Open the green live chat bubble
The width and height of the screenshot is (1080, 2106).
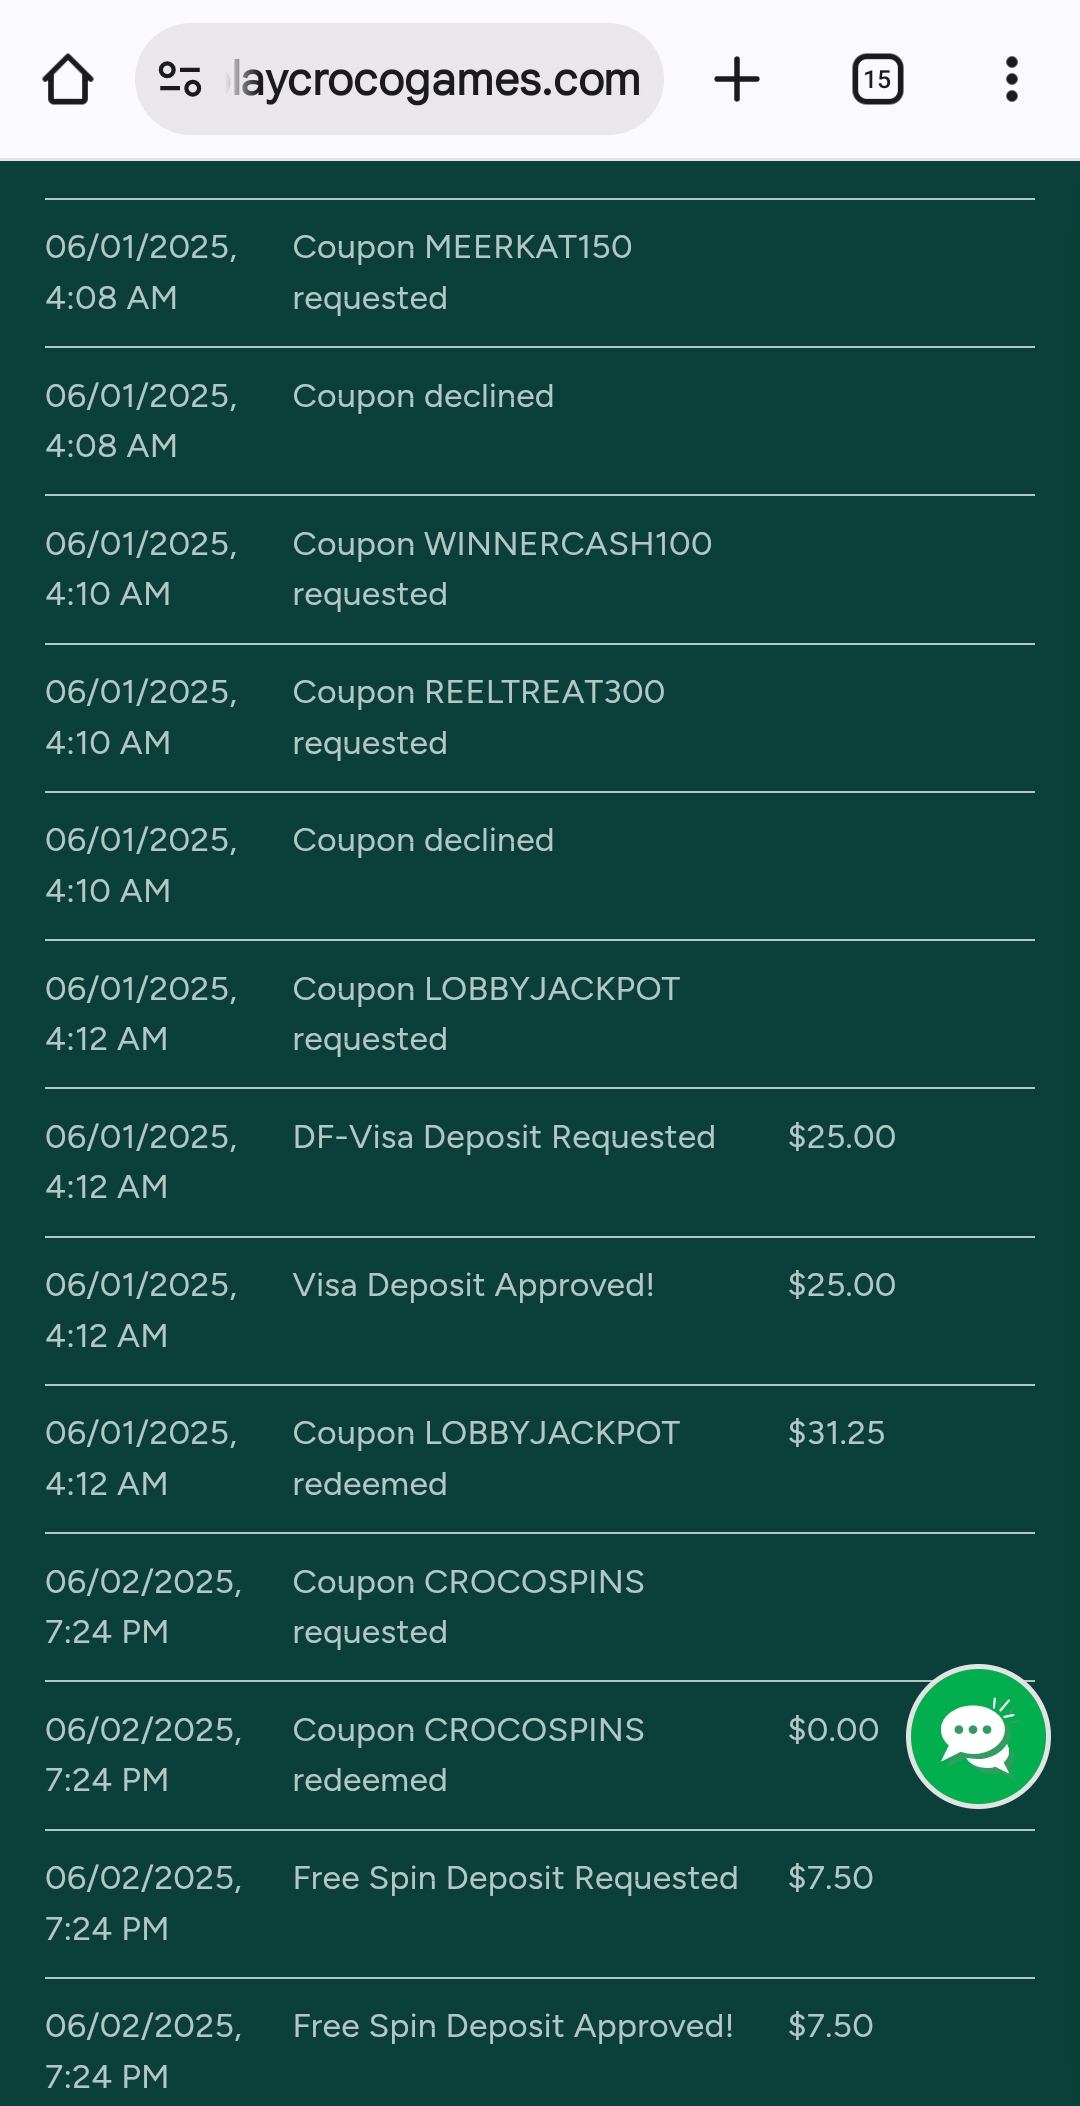977,1736
